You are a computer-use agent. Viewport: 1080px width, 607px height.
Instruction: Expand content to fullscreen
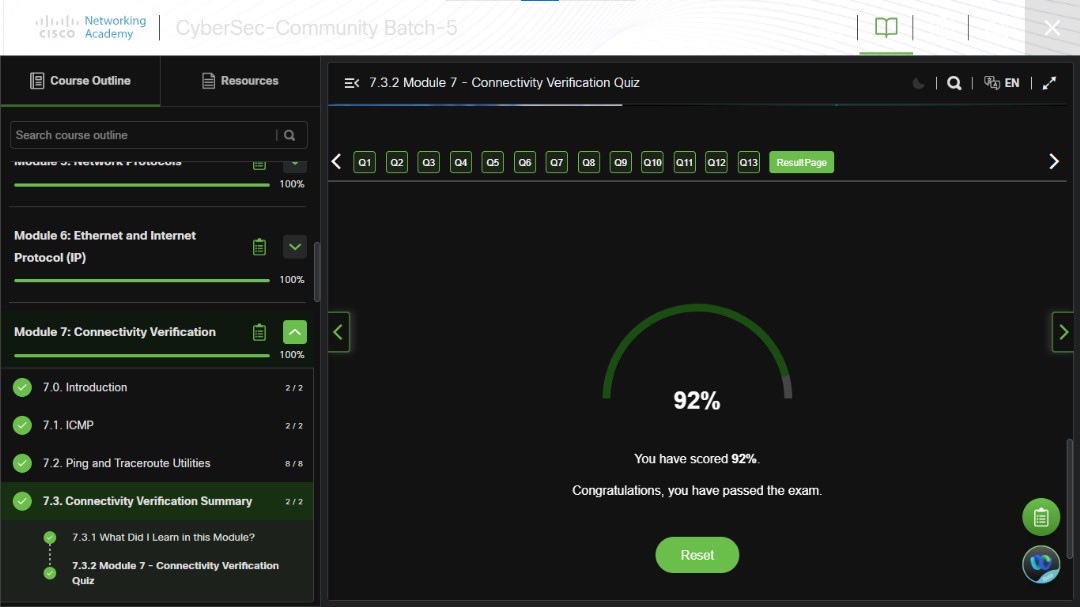click(x=1049, y=83)
